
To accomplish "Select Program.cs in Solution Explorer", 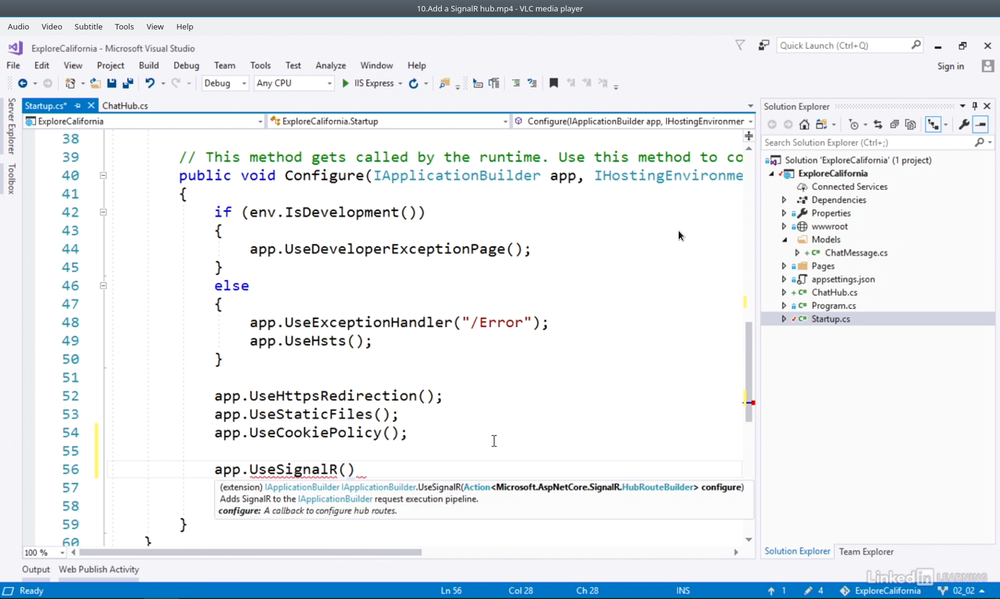I will pyautogui.click(x=834, y=306).
